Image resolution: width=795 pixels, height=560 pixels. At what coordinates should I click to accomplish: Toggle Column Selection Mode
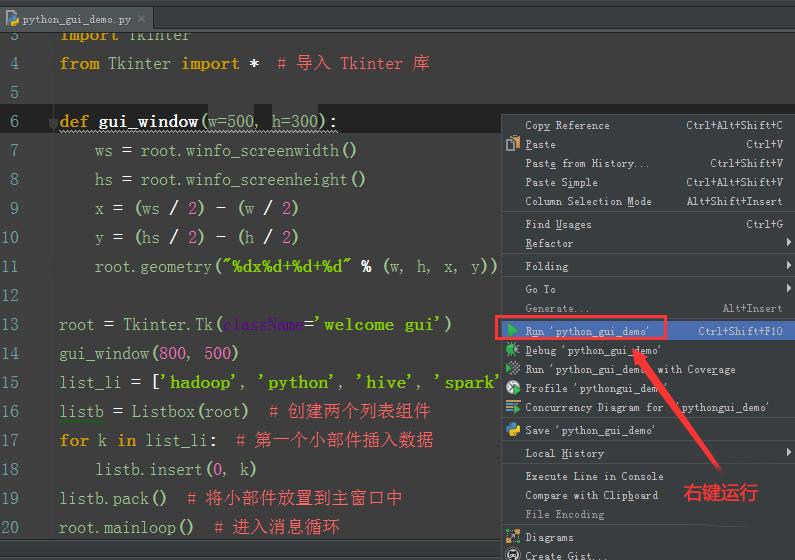(588, 201)
